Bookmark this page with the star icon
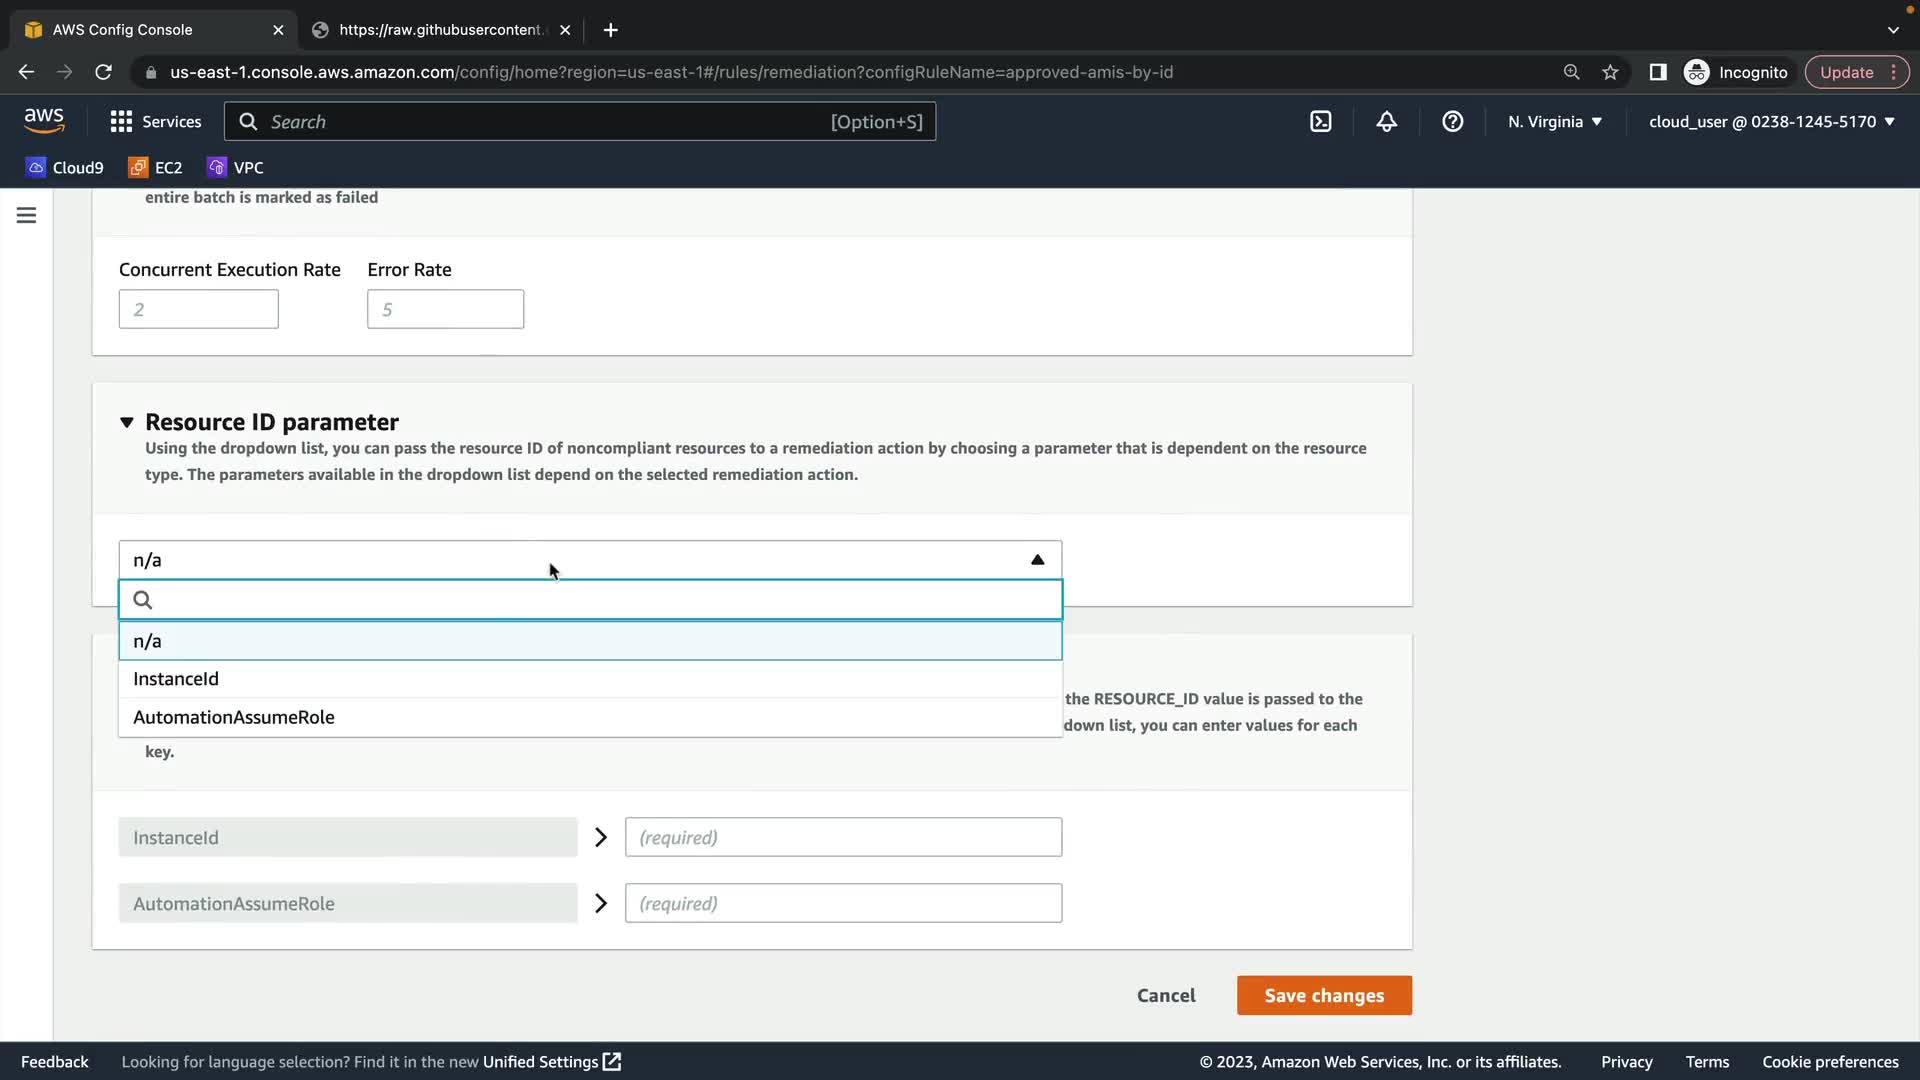This screenshot has width=1920, height=1080. (1610, 72)
